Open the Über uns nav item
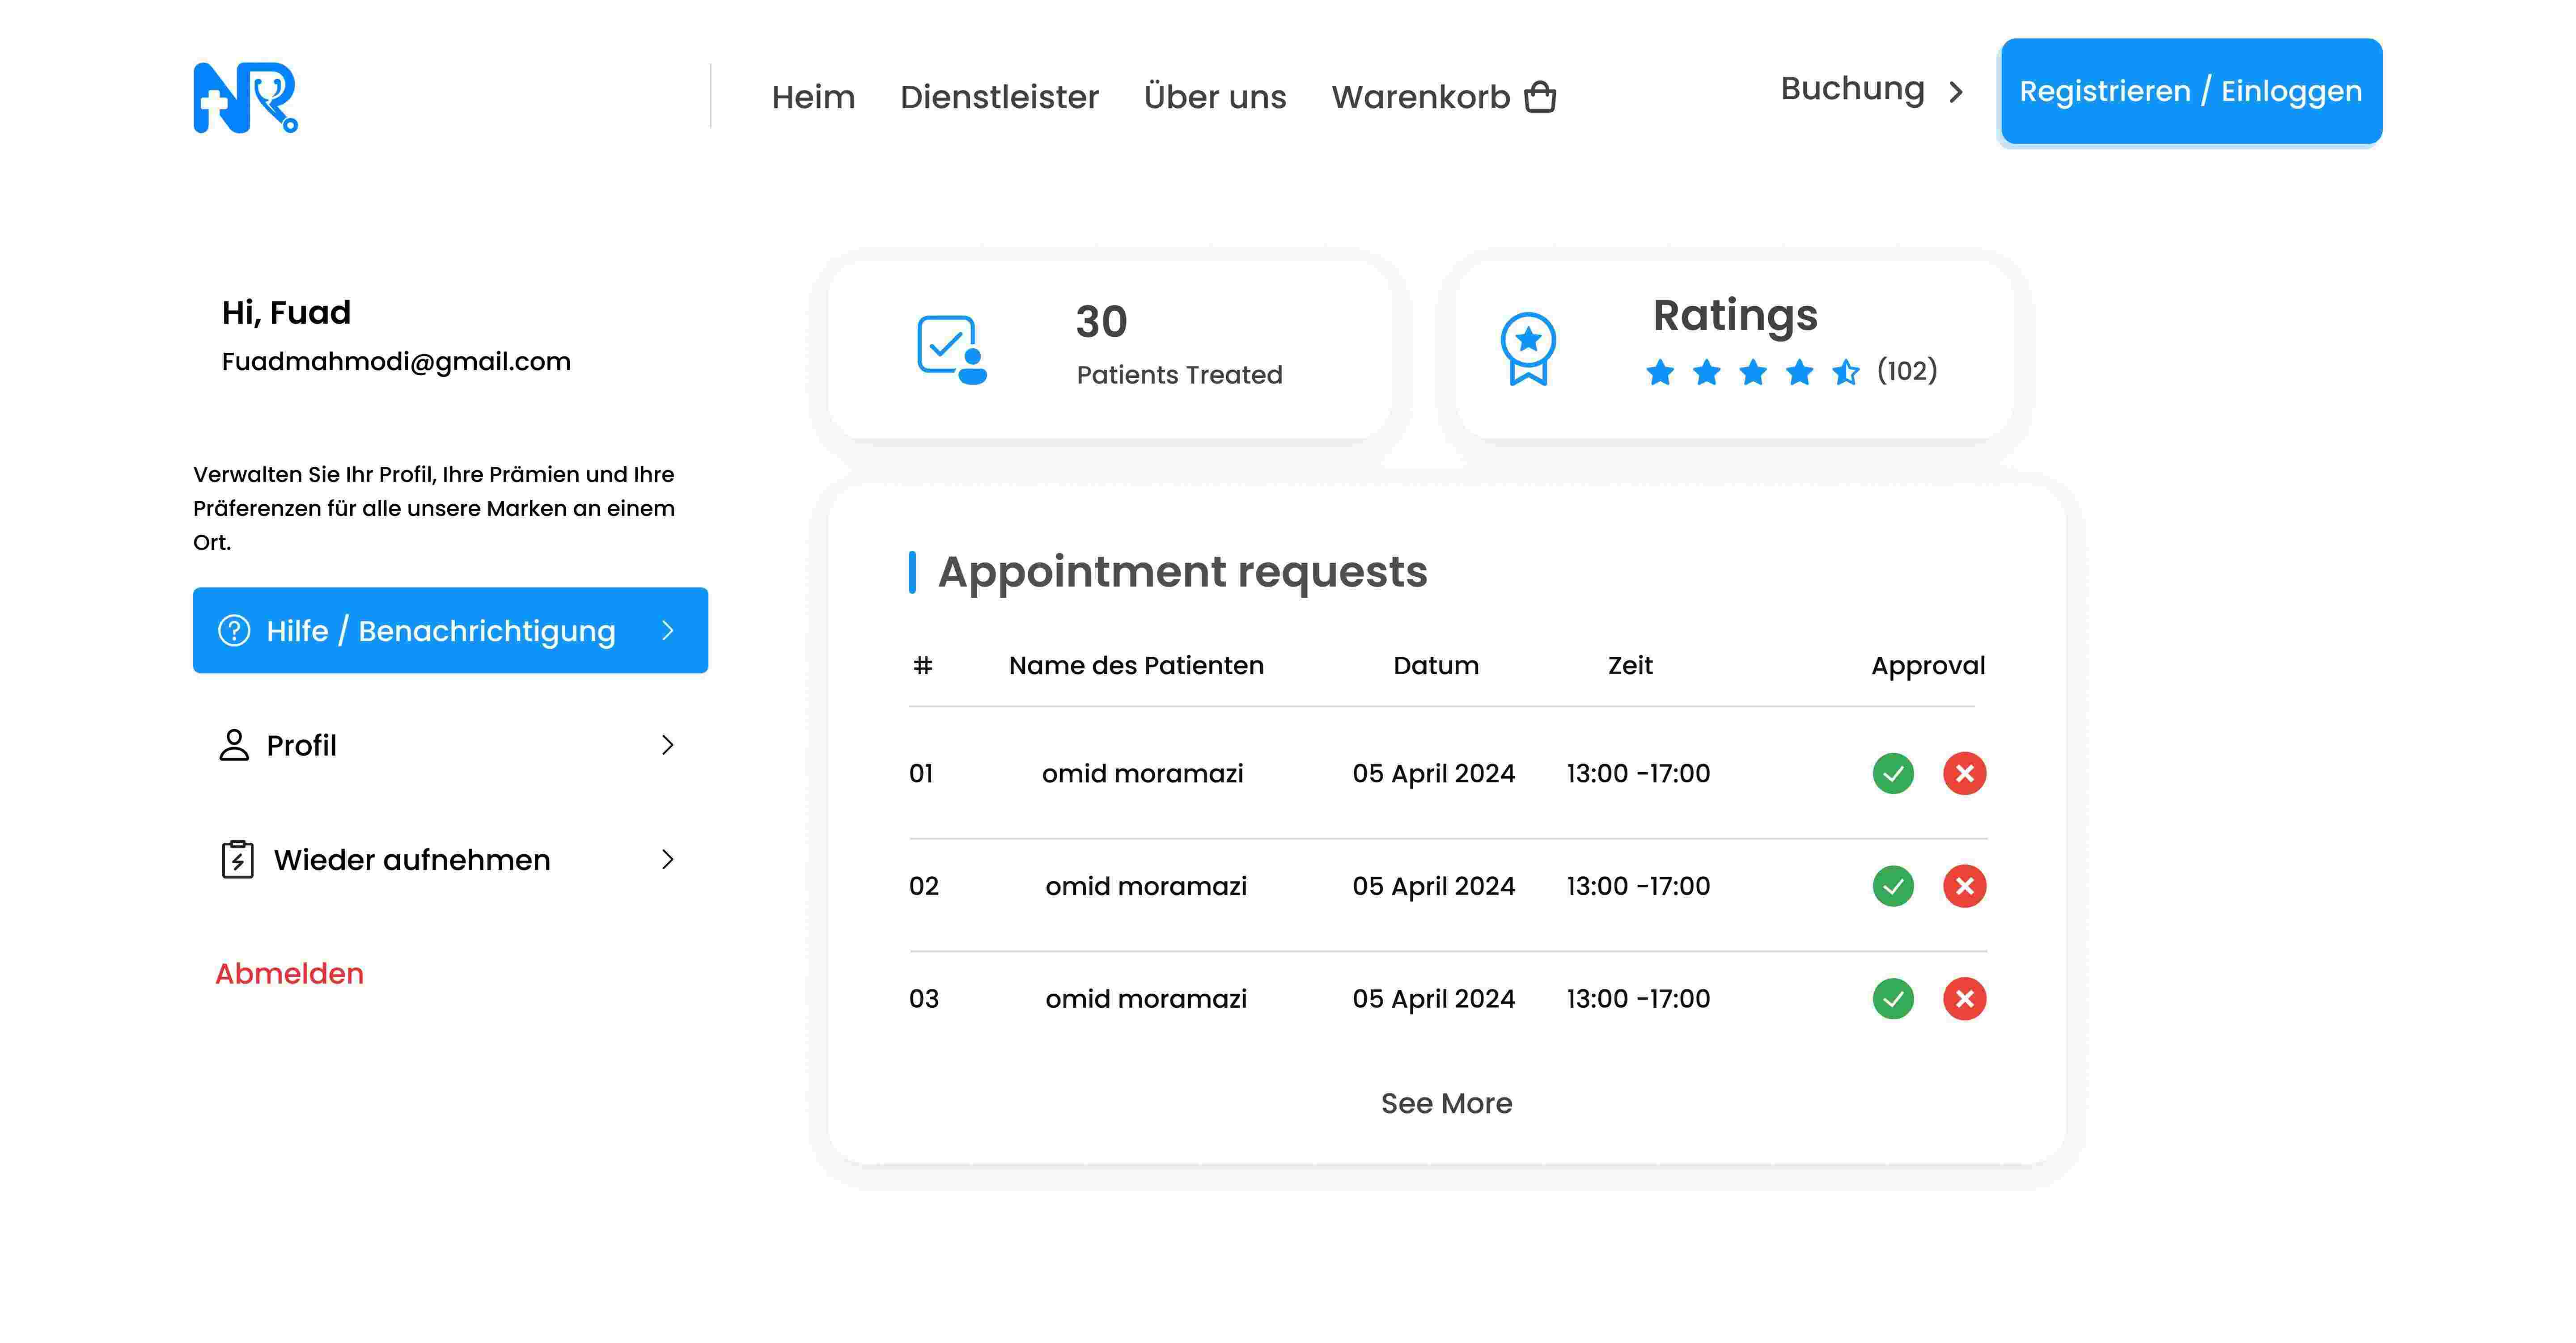This screenshot has width=2576, height=1343. (x=1215, y=97)
